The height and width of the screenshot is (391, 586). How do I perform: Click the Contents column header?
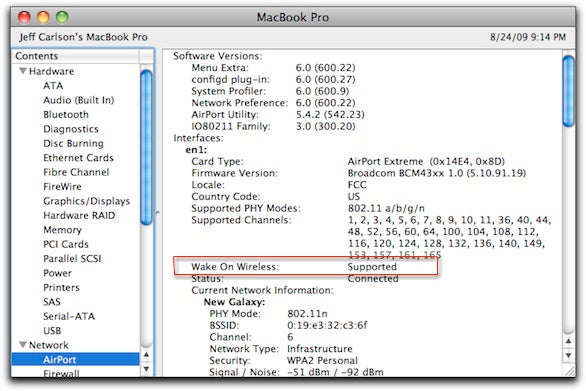click(x=75, y=56)
